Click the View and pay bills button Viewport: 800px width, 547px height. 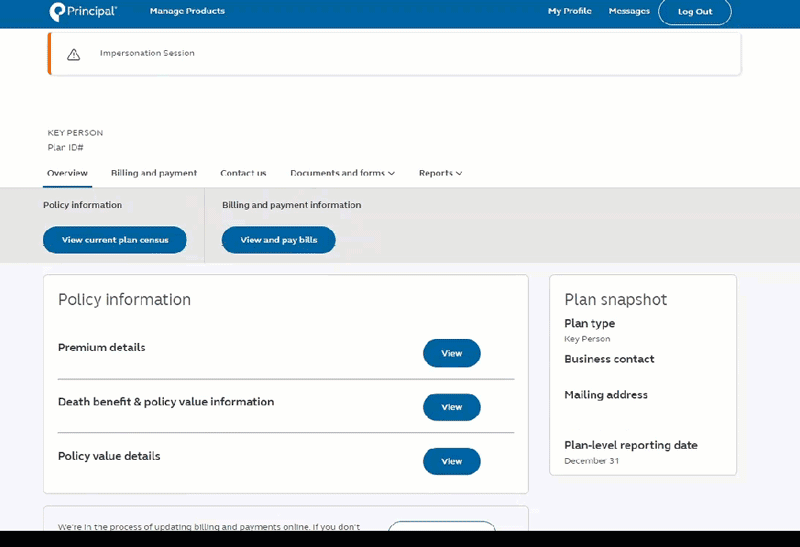pyautogui.click(x=278, y=240)
